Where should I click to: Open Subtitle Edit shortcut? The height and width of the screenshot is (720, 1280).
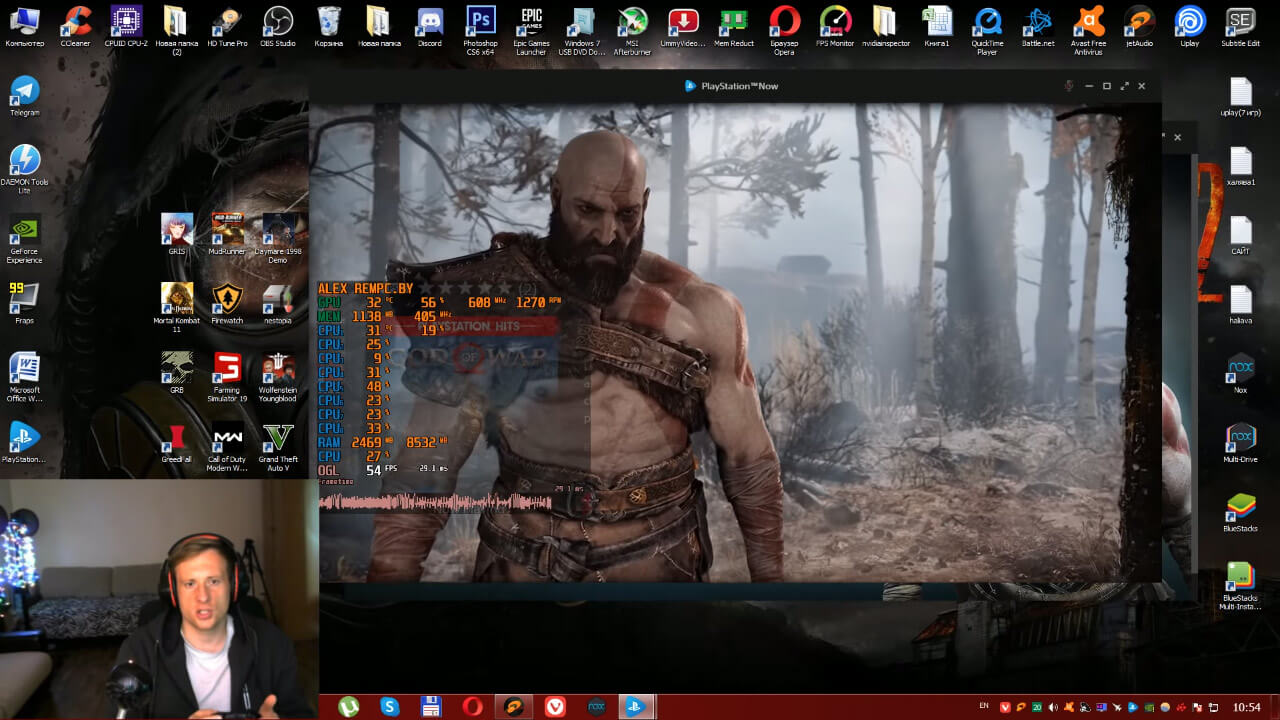[x=1240, y=27]
